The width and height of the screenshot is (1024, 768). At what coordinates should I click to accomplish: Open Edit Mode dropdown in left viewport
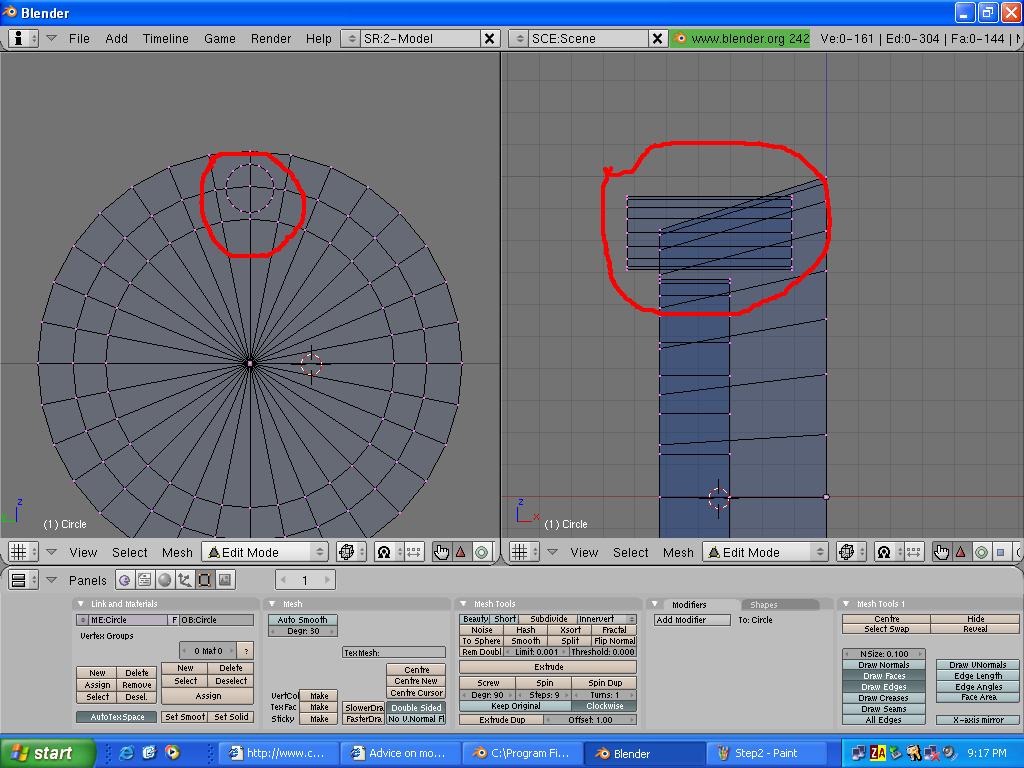click(x=264, y=552)
